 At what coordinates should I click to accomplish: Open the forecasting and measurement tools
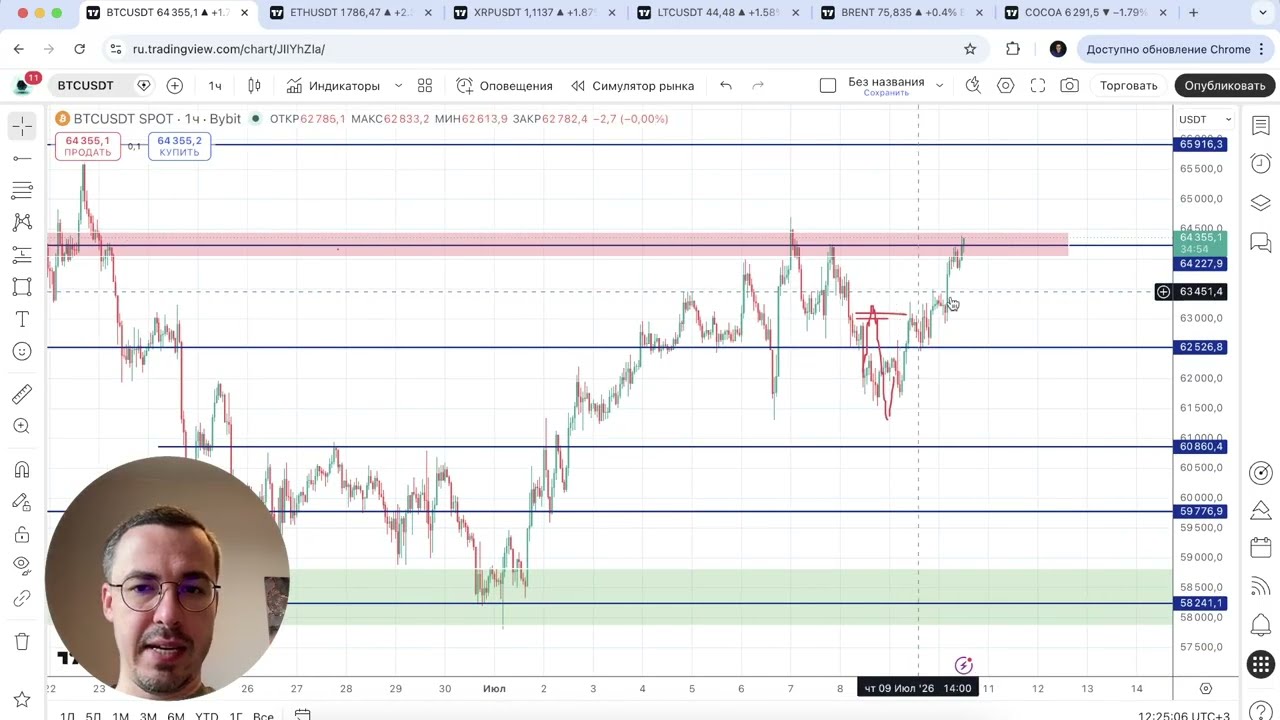(22, 254)
